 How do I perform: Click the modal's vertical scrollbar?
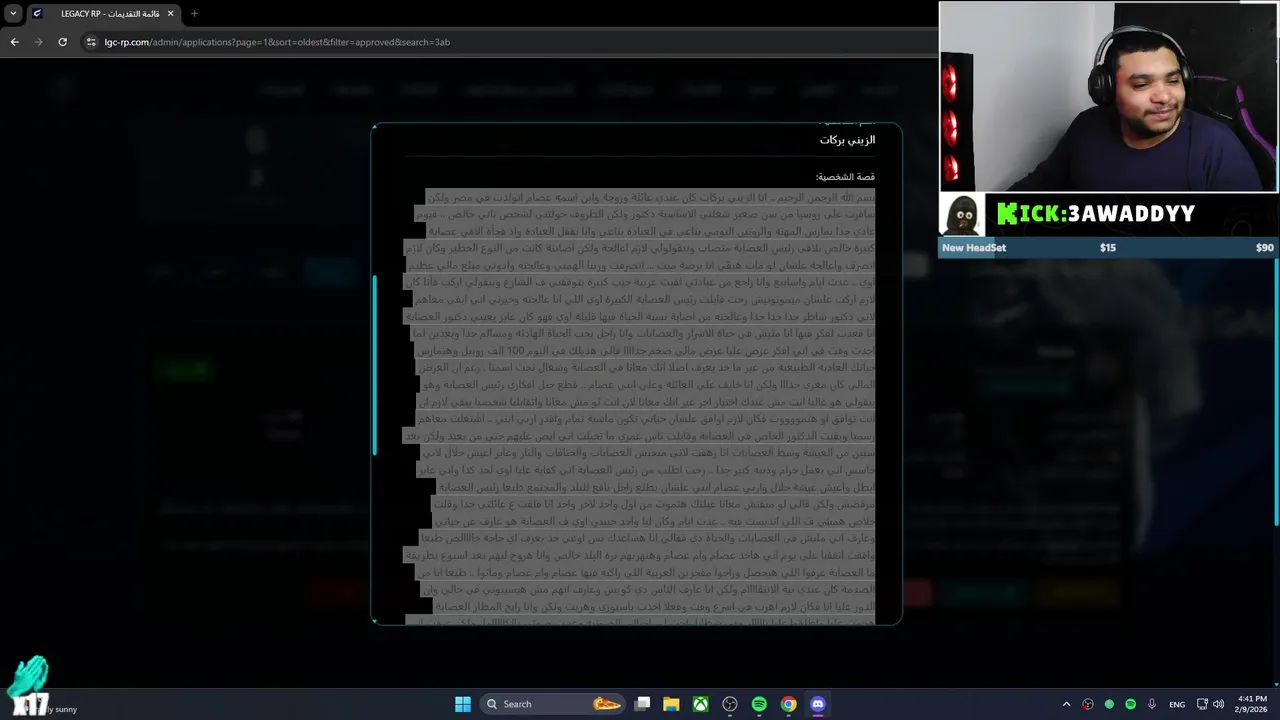[x=375, y=365]
